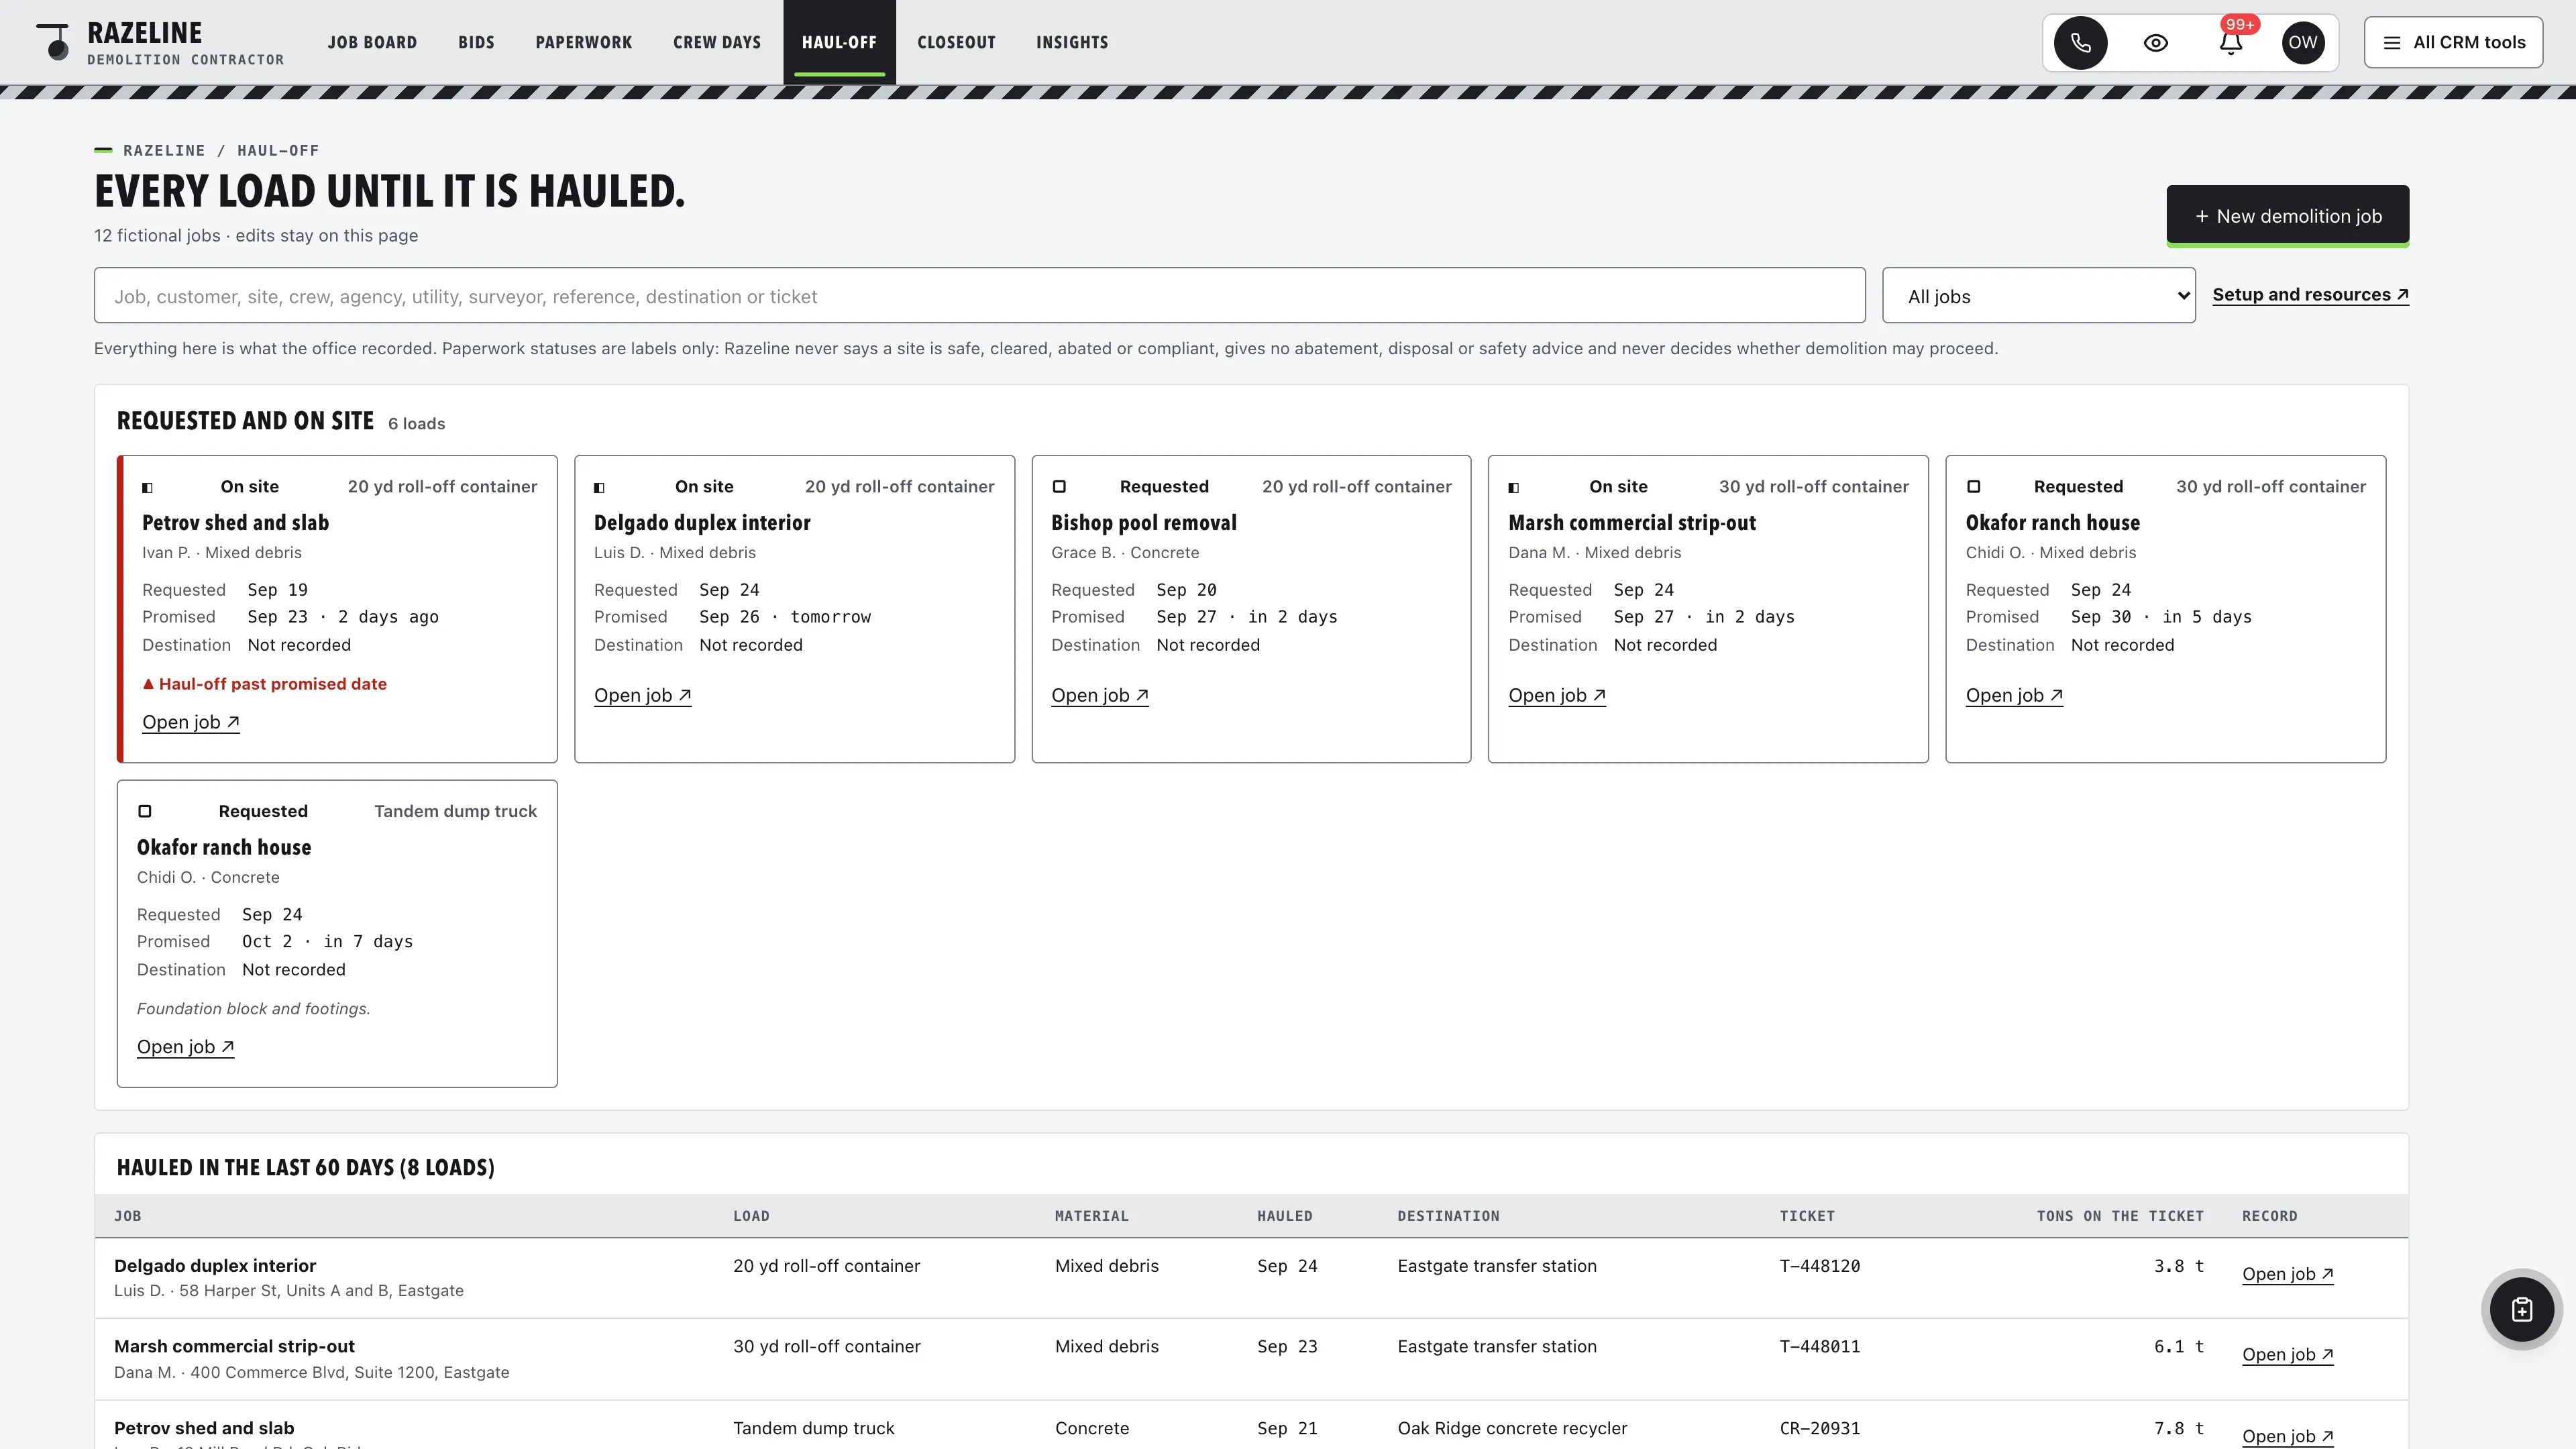Open job for Okafor 30 yd roll-off card
This screenshot has height=1449, width=2576.
tap(2014, 695)
